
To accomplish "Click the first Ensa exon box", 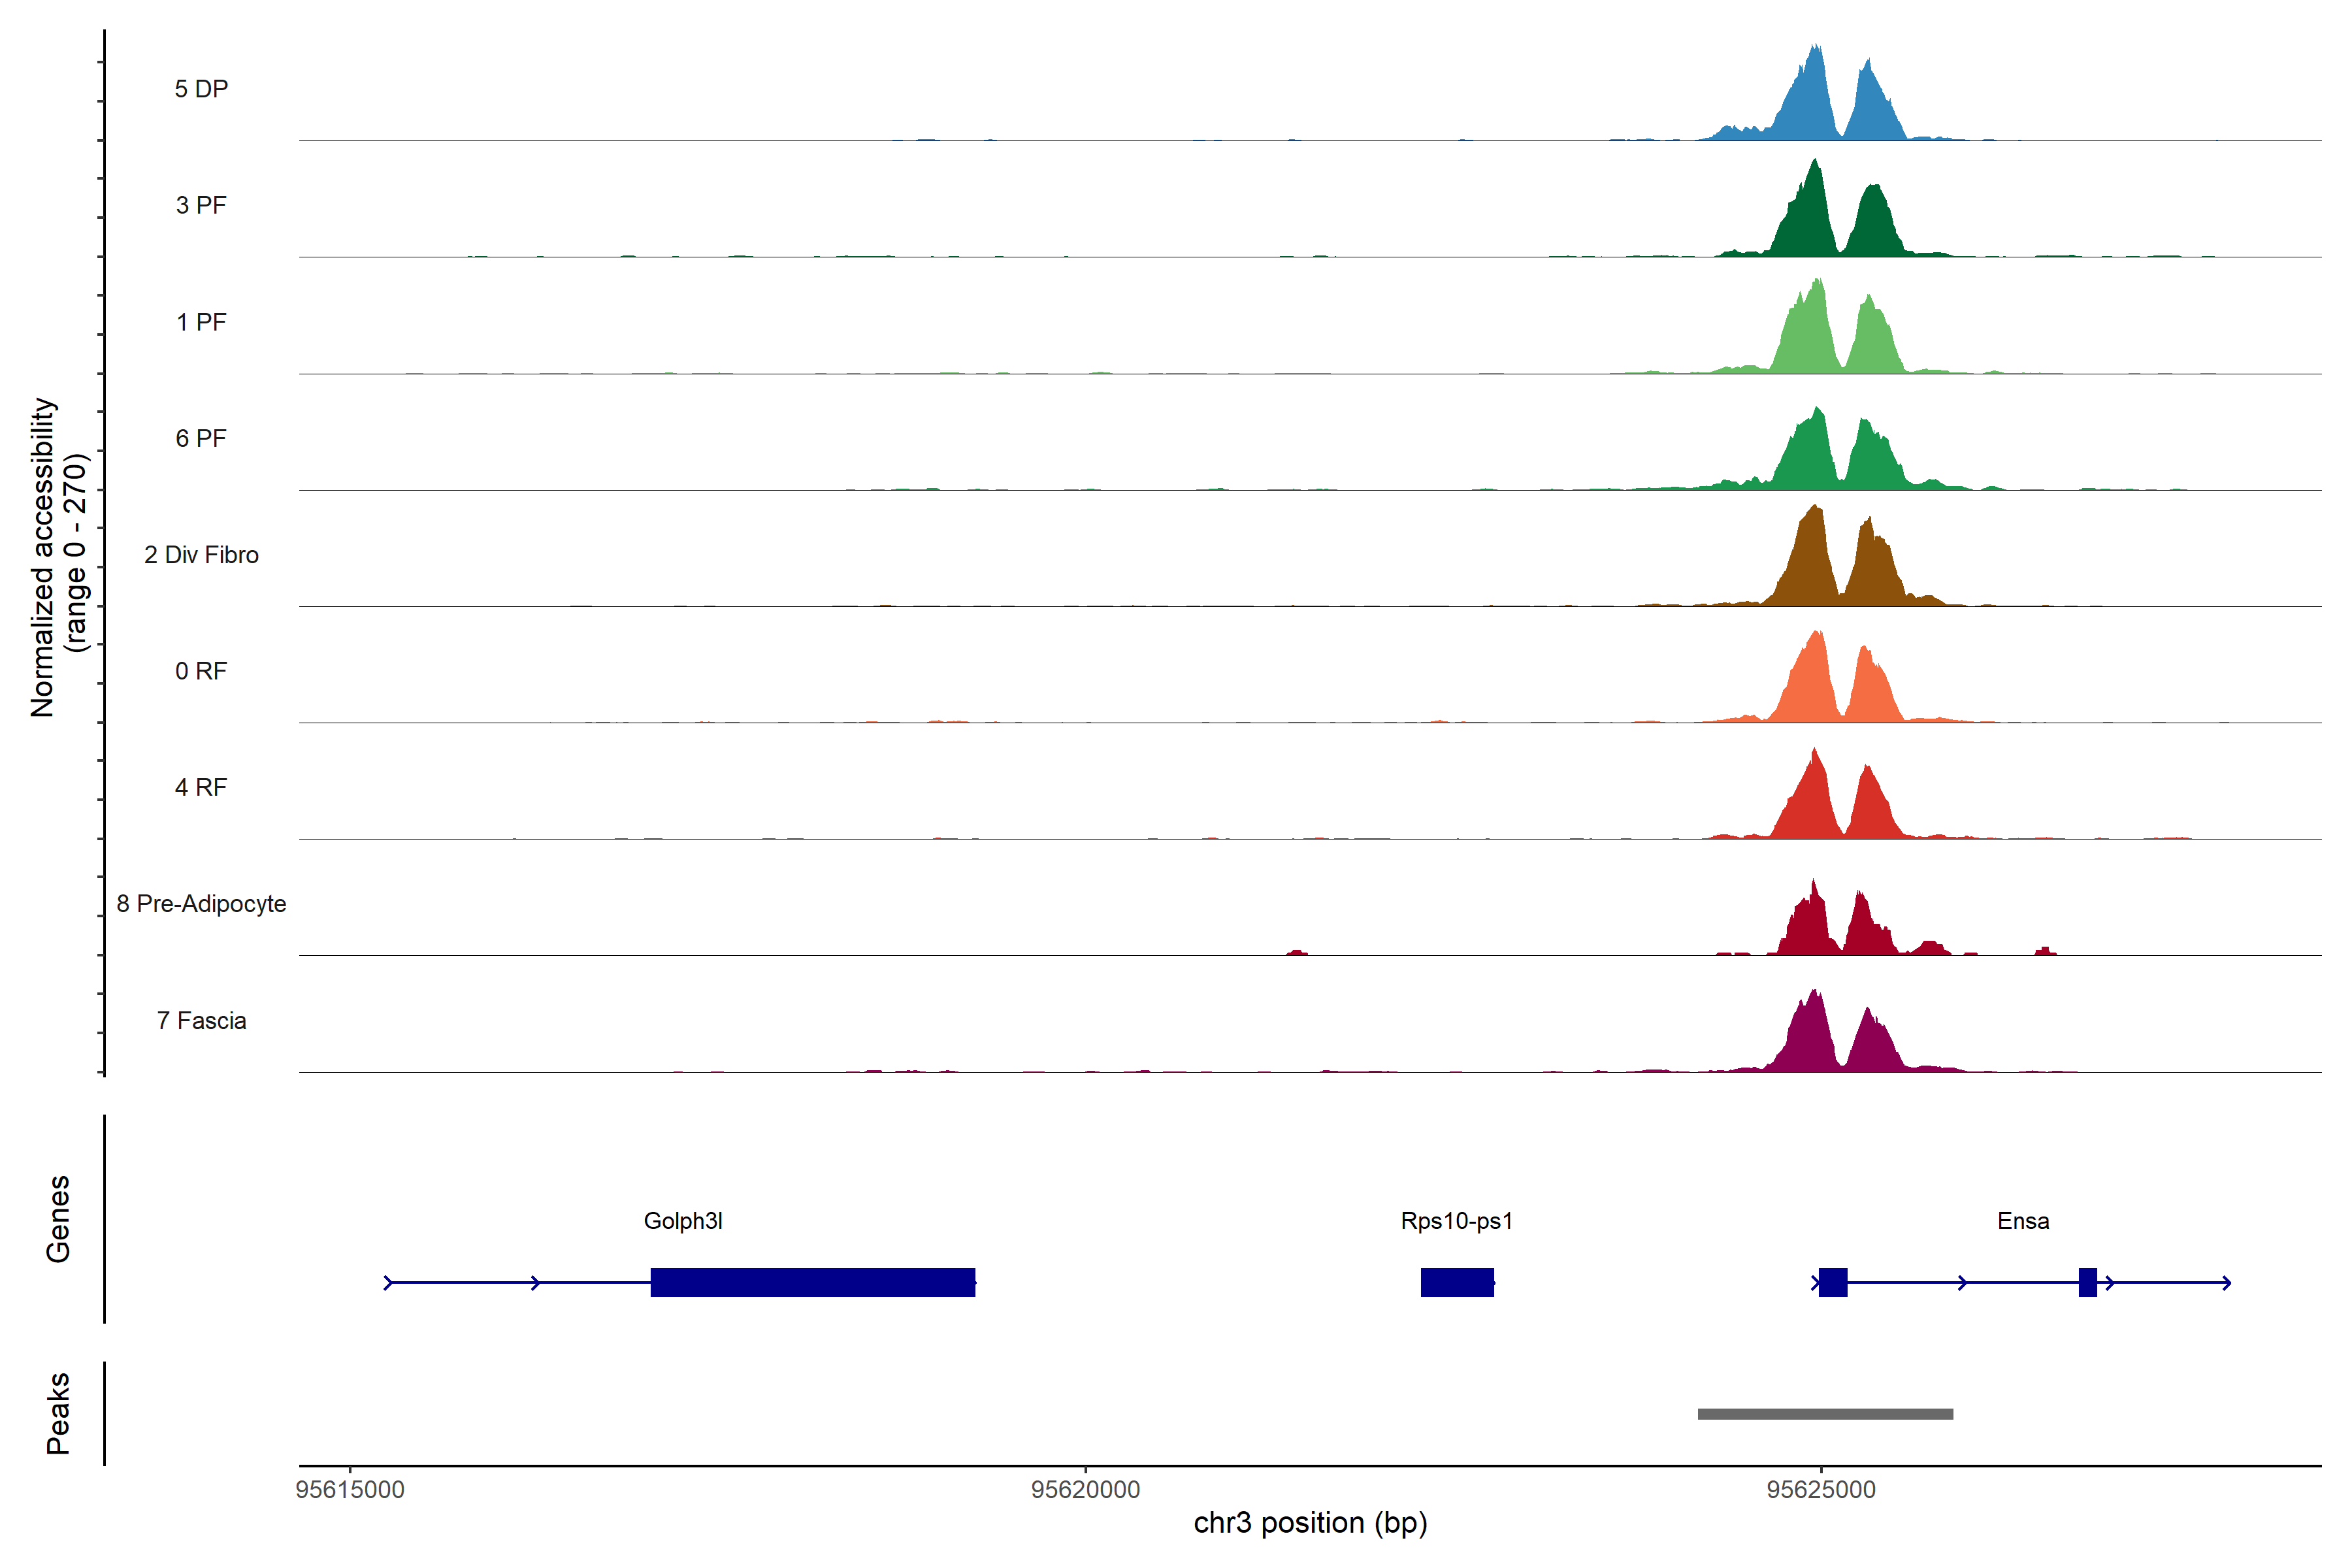I will [x=1832, y=1282].
